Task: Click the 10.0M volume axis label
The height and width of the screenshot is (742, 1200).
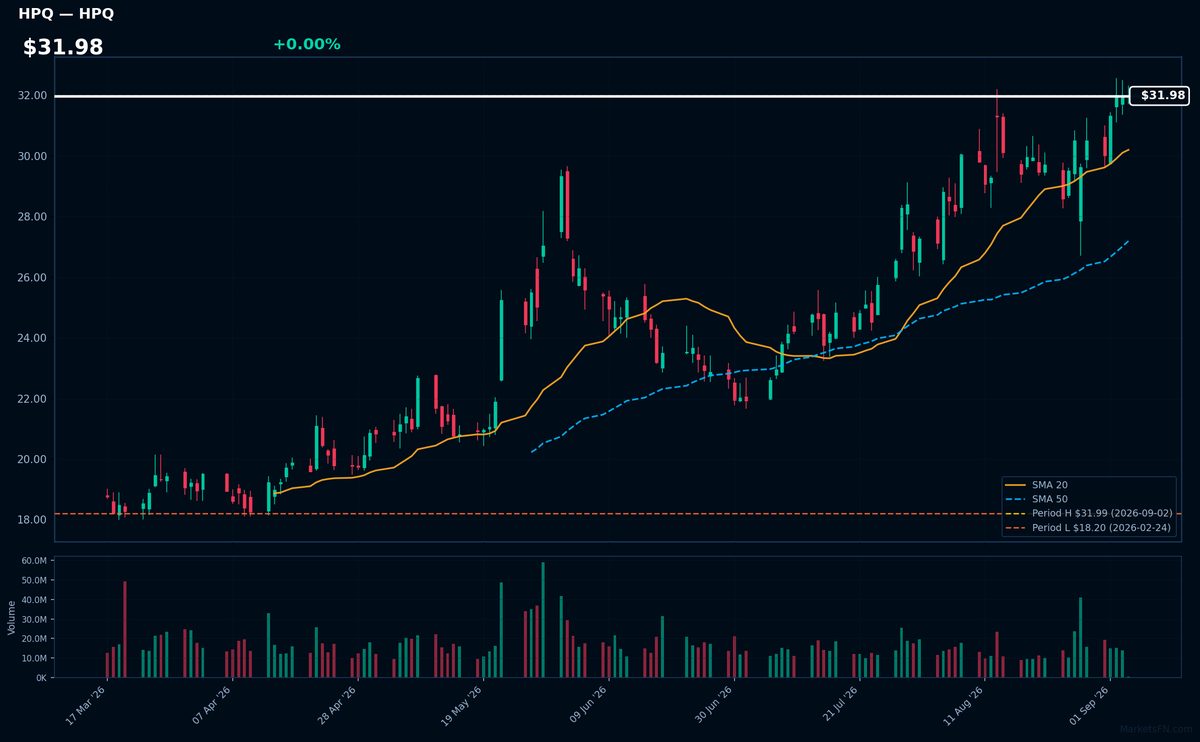Action: (35, 658)
